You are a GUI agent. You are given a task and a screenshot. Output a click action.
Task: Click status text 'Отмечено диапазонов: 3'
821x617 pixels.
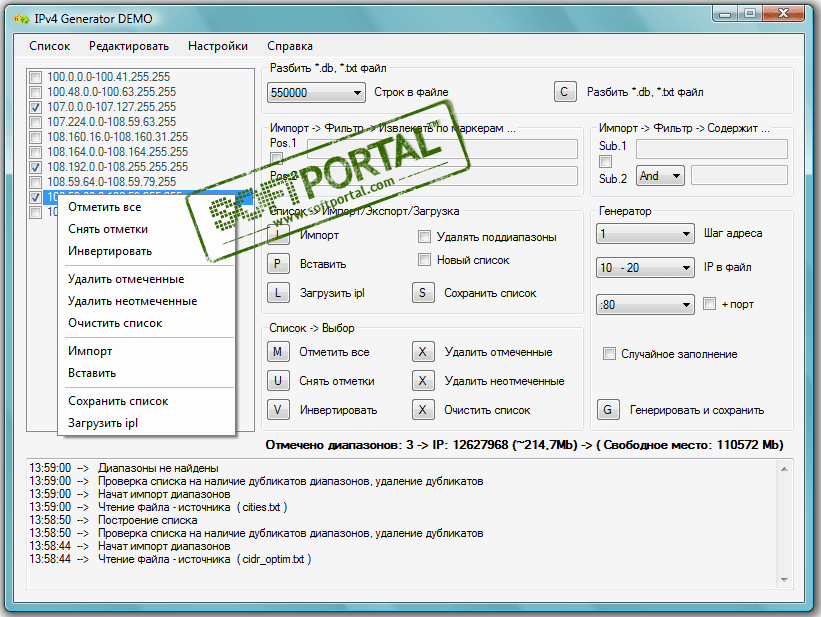340,445
